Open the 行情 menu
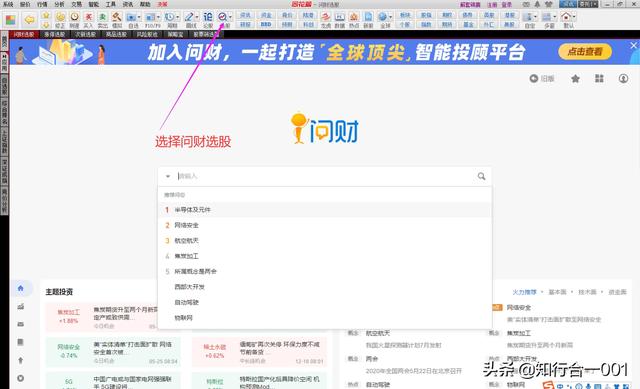The width and height of the screenshot is (640, 389). point(42,4)
